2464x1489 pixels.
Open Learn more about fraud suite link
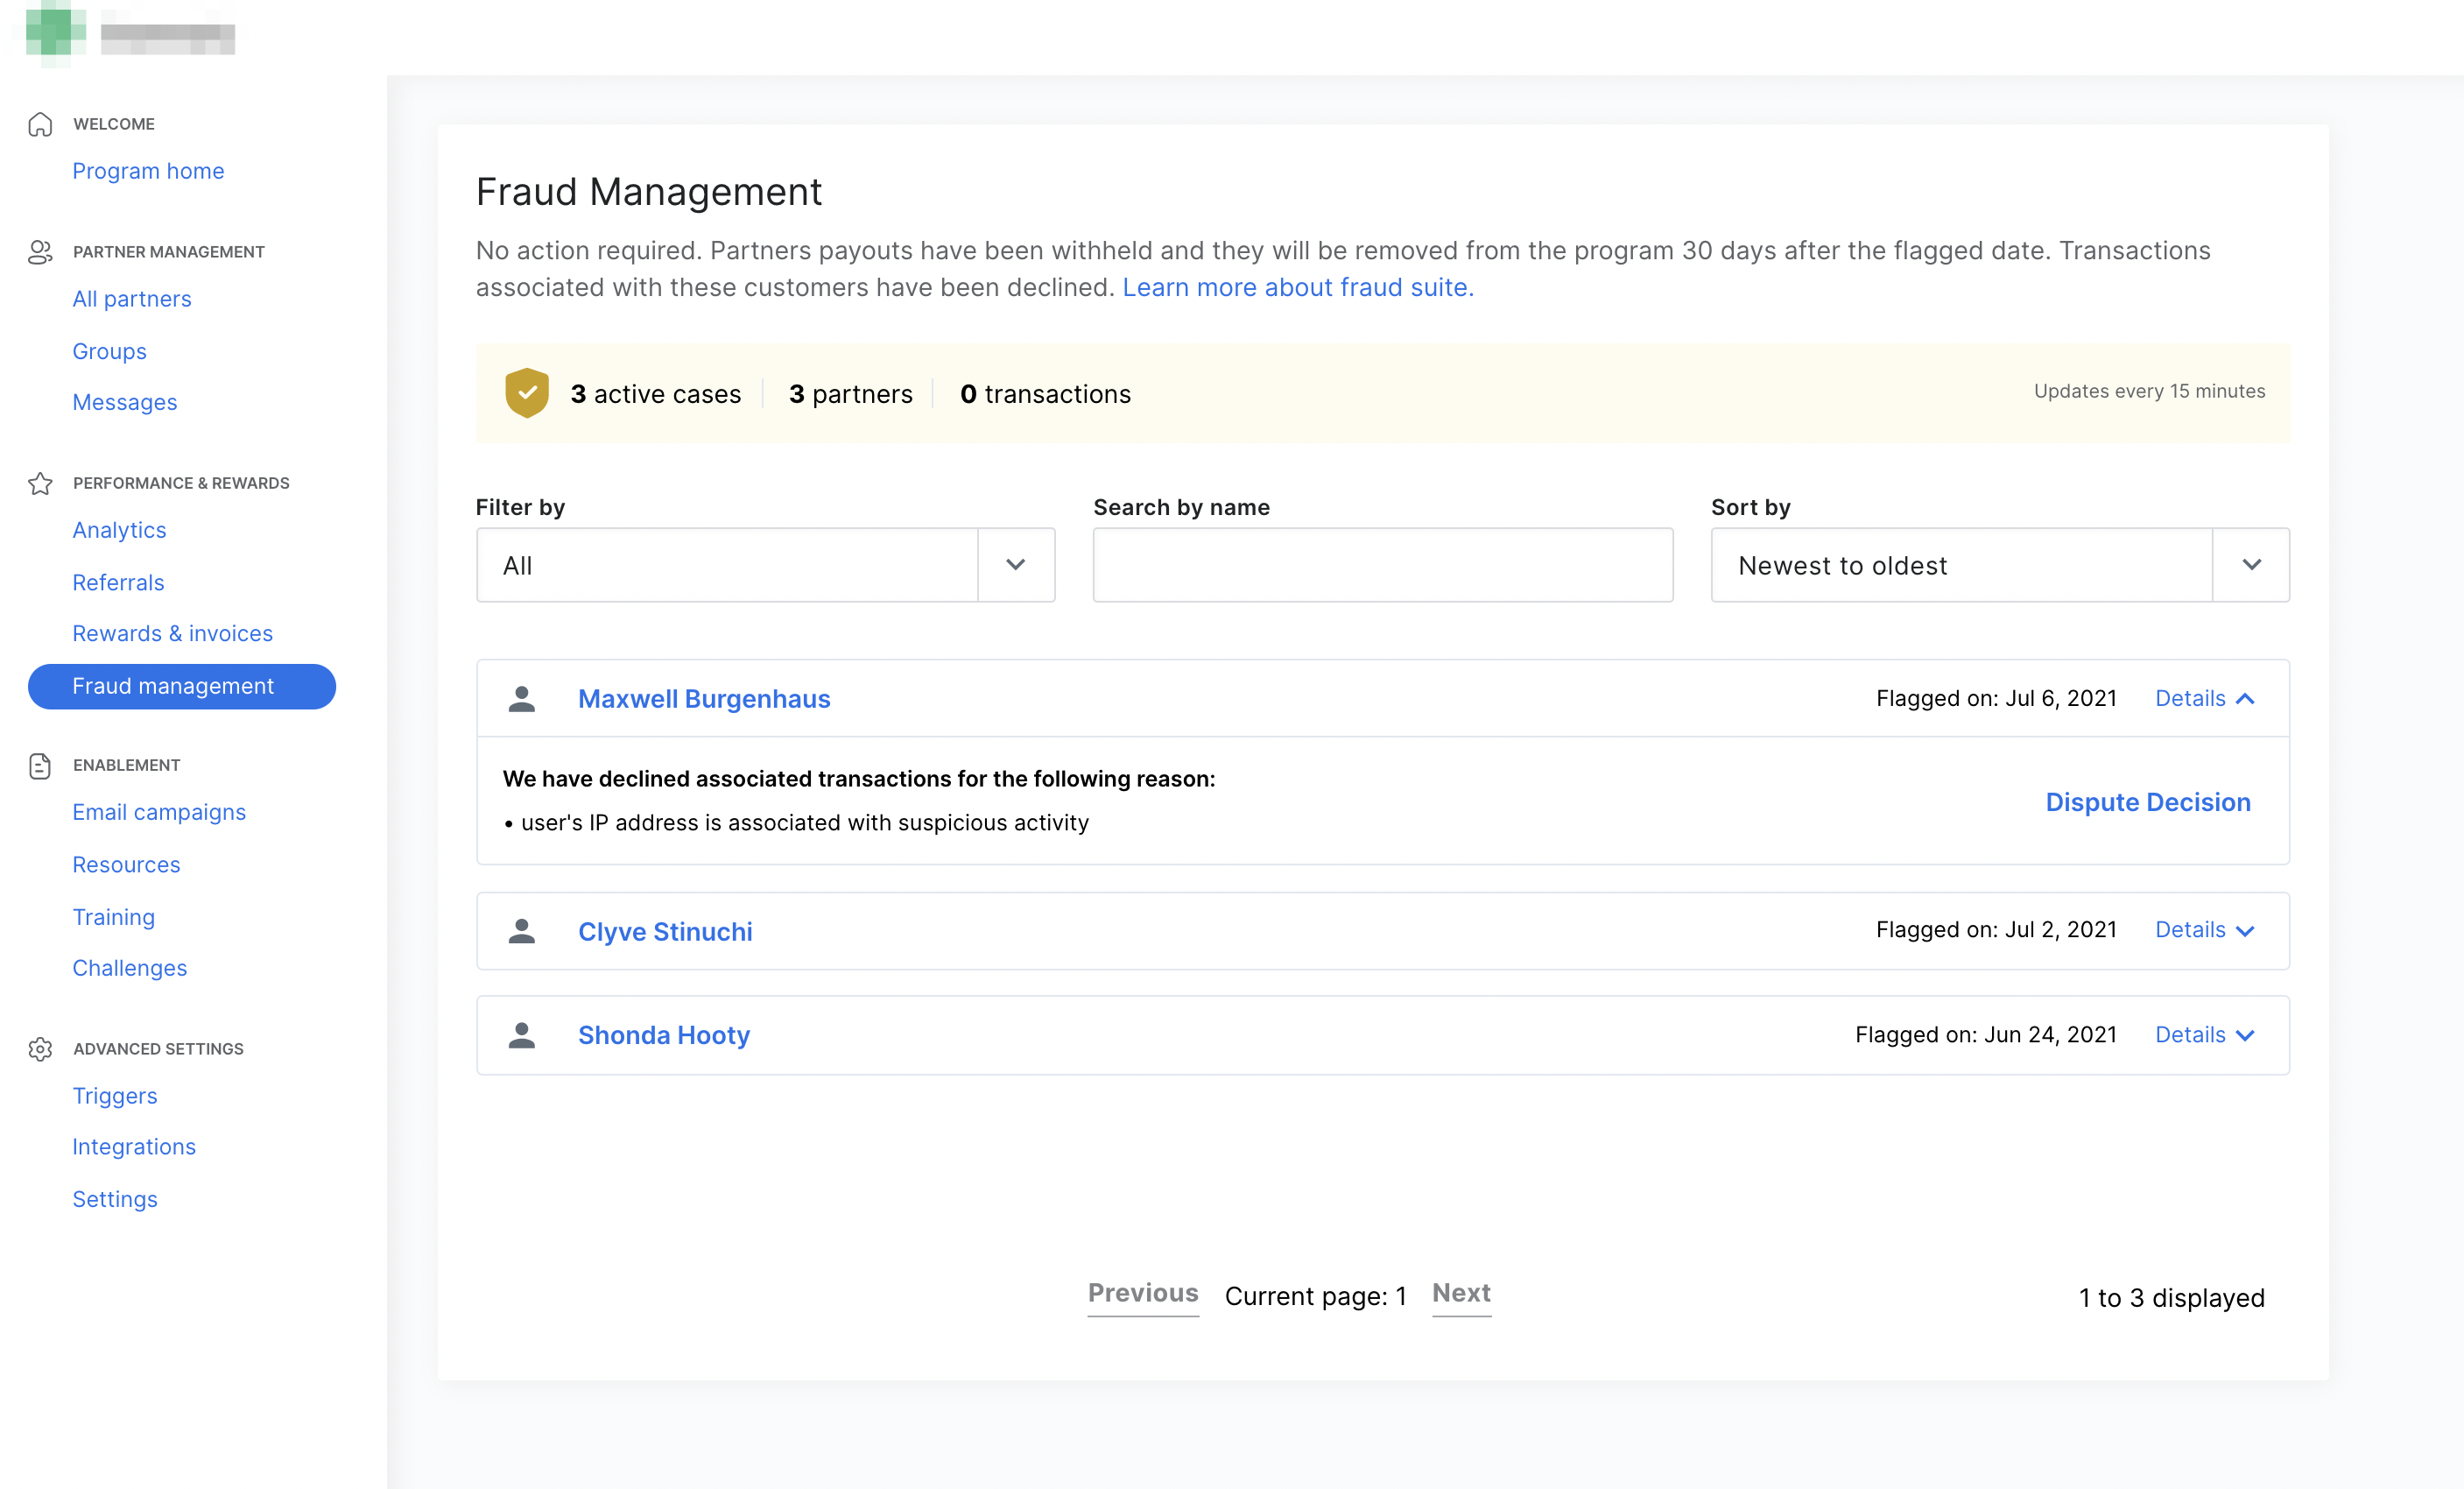[1297, 287]
